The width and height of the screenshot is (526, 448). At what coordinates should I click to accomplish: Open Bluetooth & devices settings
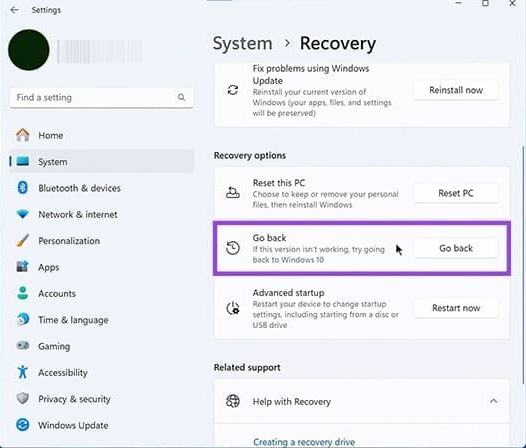[x=102, y=188]
